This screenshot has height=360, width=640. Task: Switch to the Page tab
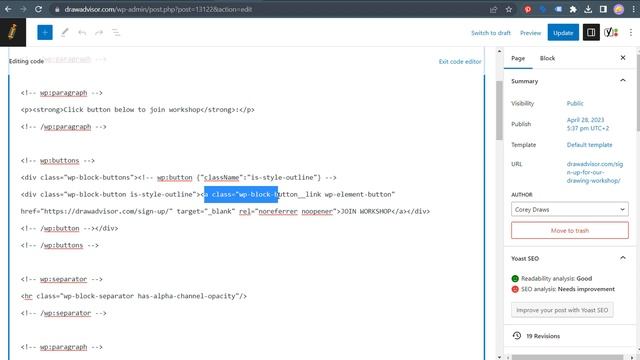[x=518, y=58]
